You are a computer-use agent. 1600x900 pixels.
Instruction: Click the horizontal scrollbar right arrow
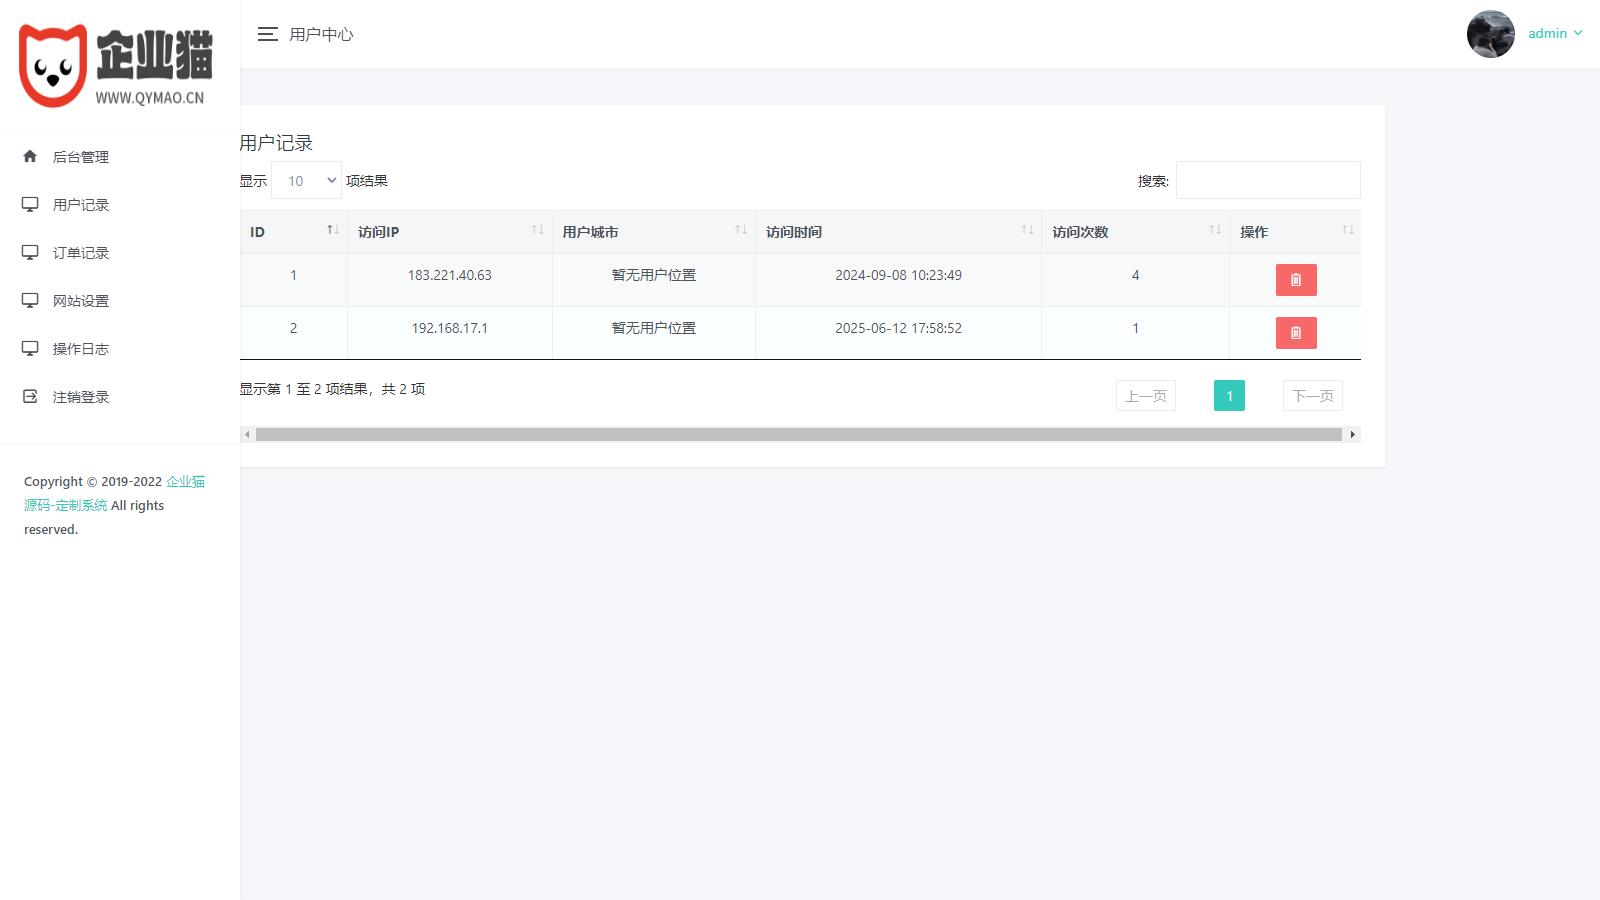point(1352,435)
